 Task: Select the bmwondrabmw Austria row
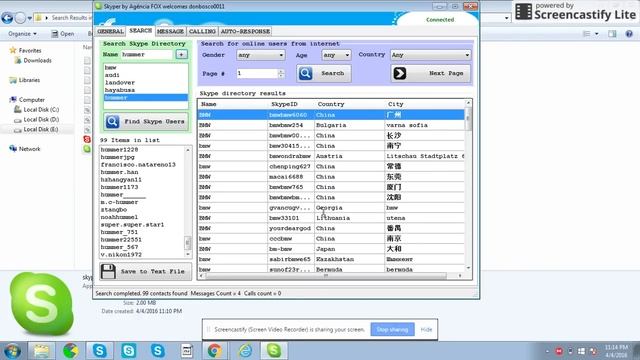click(331, 156)
